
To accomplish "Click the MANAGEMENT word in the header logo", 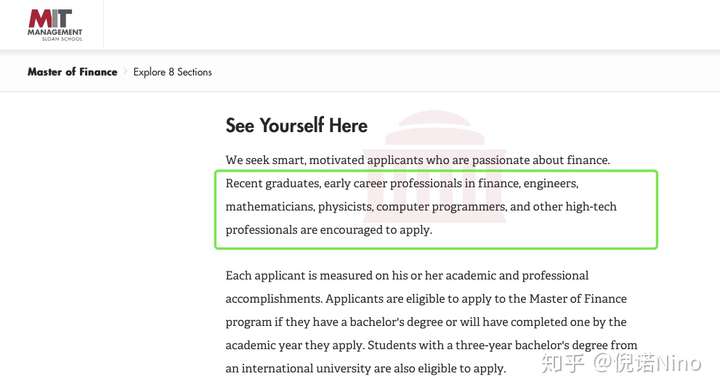I will [55, 32].
